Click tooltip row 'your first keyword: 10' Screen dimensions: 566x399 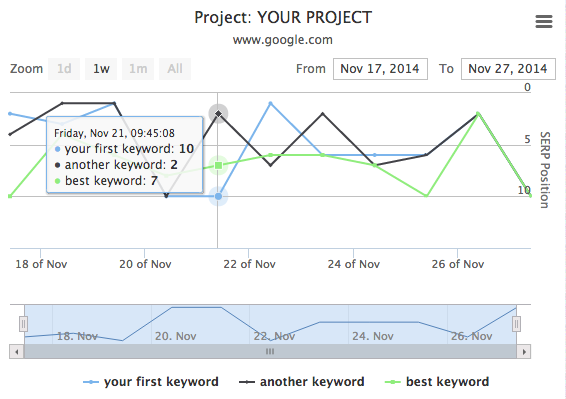(x=124, y=149)
